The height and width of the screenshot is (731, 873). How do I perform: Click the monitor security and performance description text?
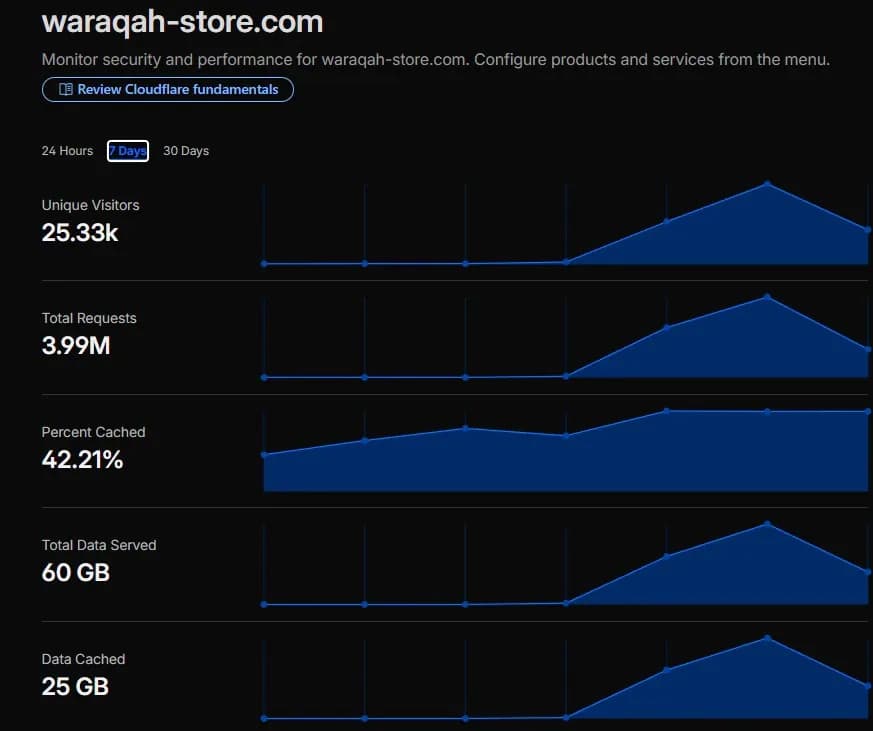point(436,60)
